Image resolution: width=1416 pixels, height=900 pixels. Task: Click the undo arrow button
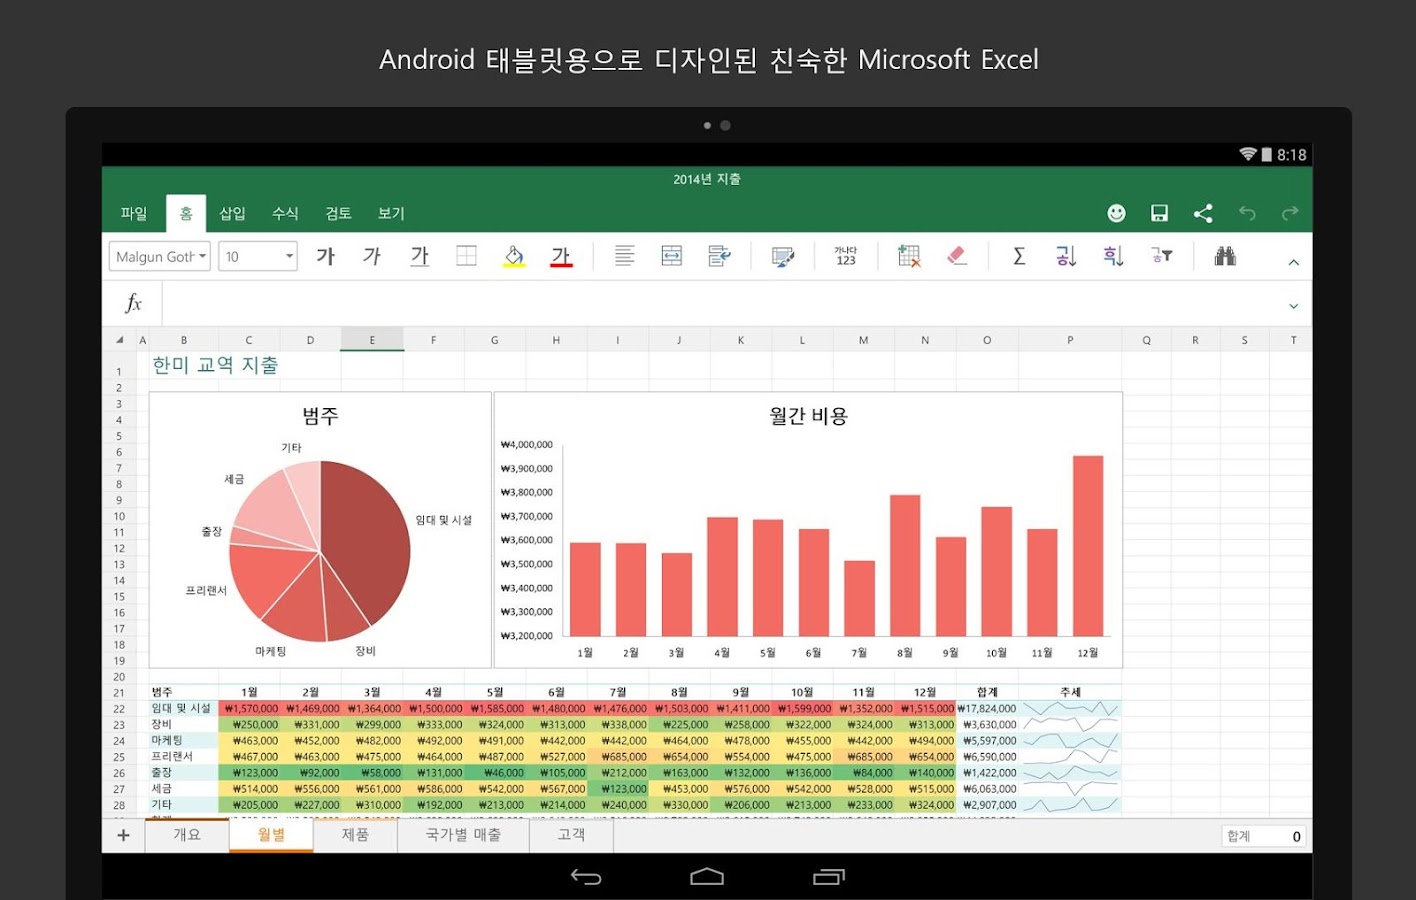click(x=1246, y=213)
